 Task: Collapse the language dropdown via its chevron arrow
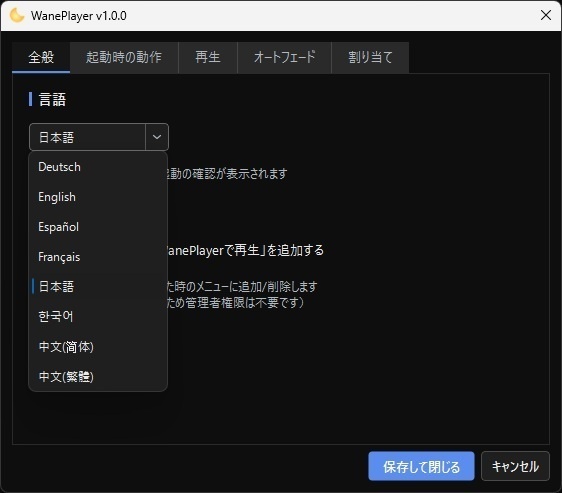click(157, 137)
